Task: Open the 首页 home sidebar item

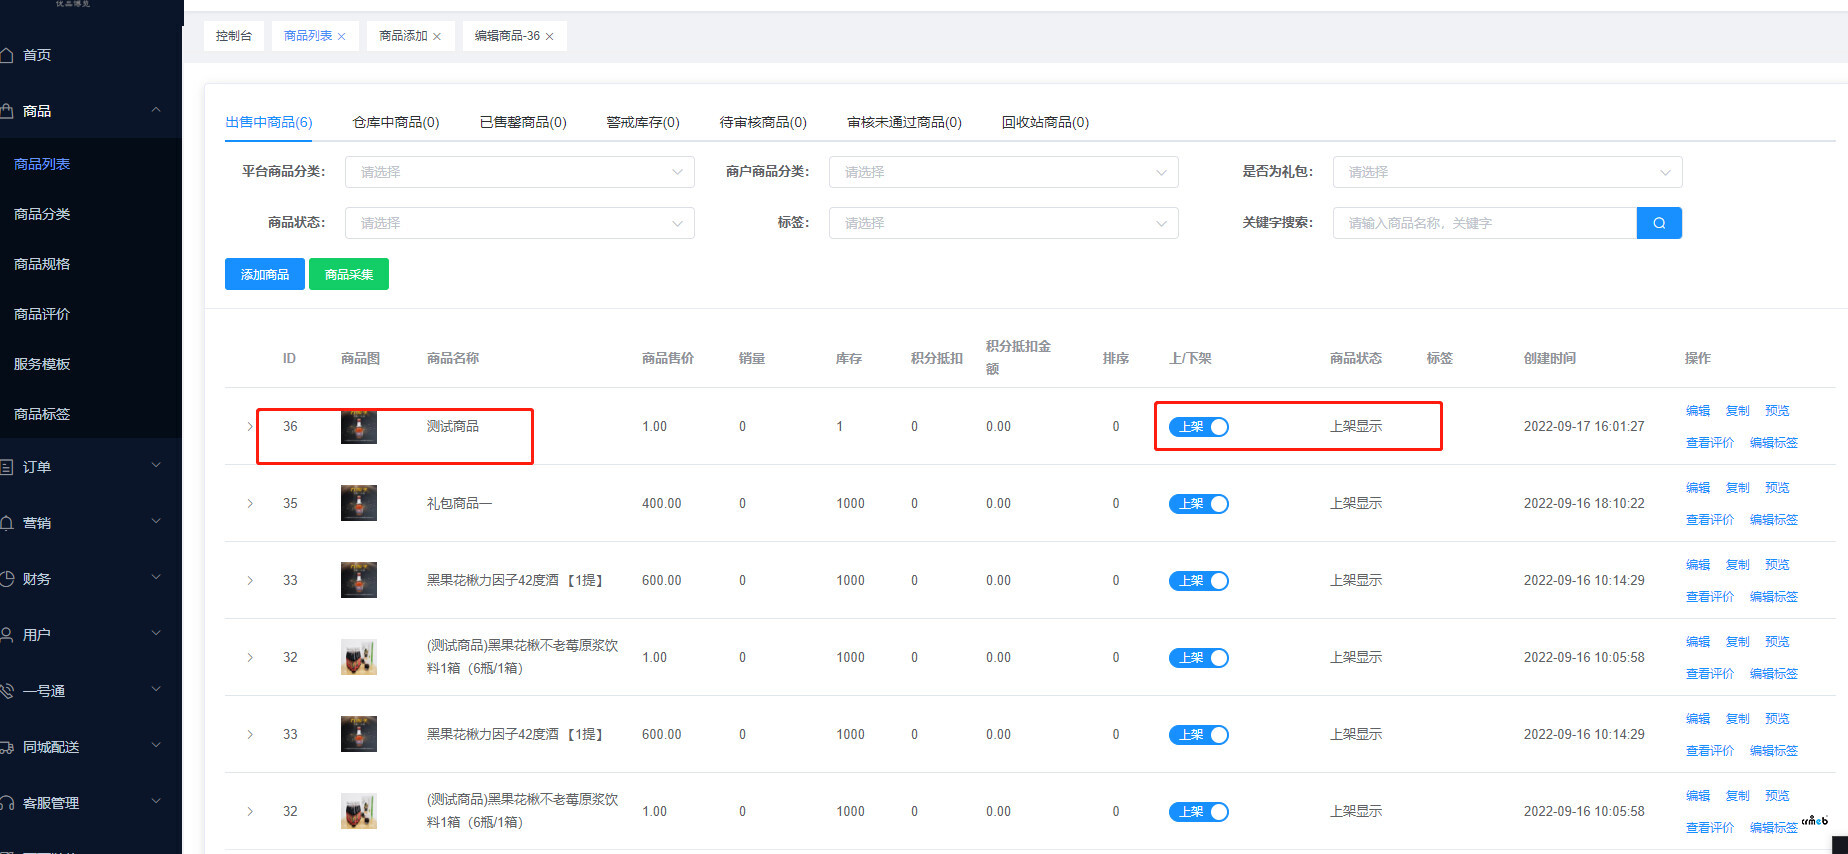Action: [37, 55]
